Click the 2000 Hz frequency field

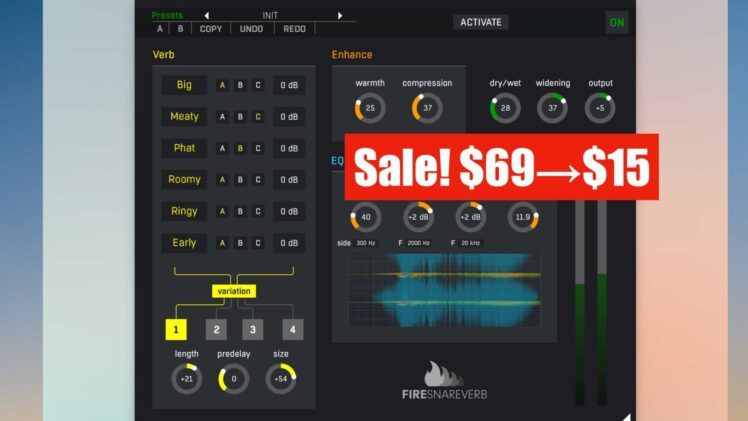click(418, 243)
